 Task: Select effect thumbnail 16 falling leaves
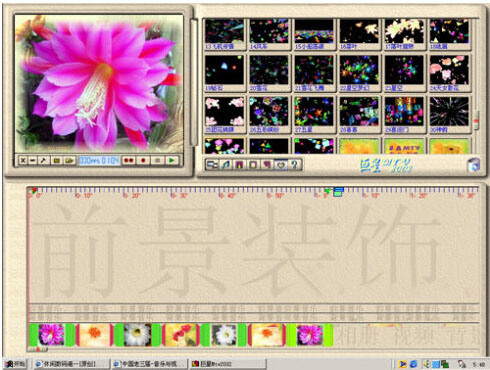point(359,34)
